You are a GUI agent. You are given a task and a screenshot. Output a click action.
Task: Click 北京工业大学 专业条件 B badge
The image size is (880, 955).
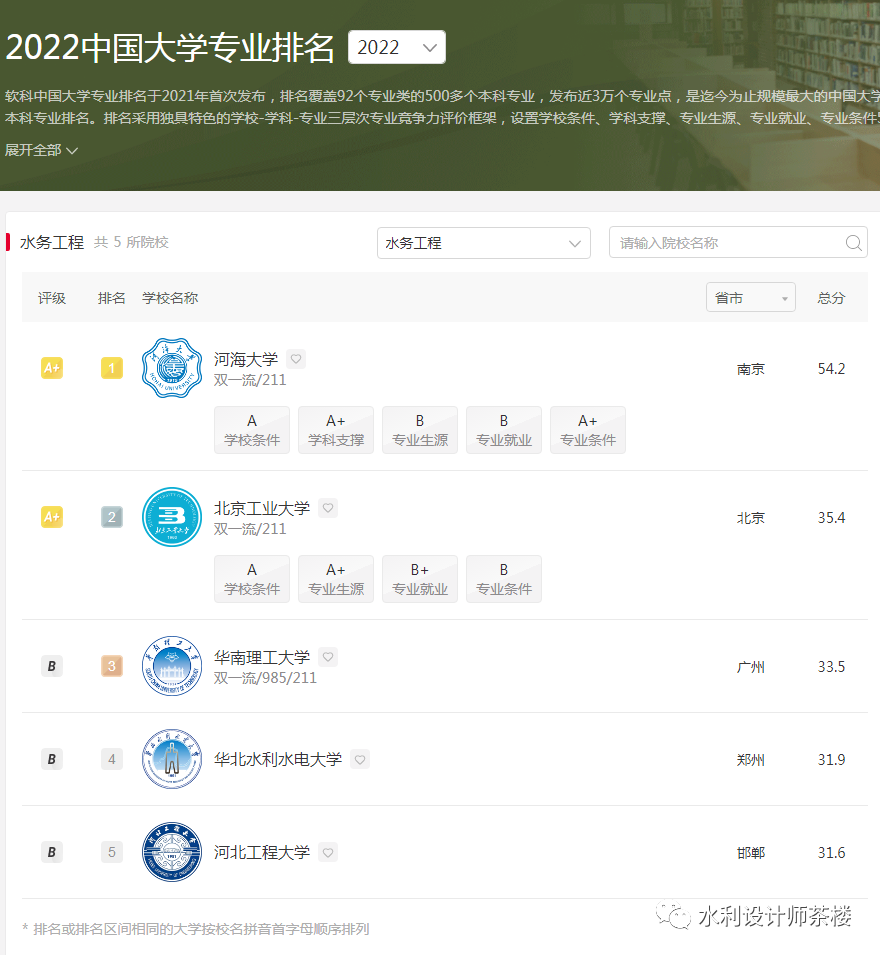(x=504, y=579)
